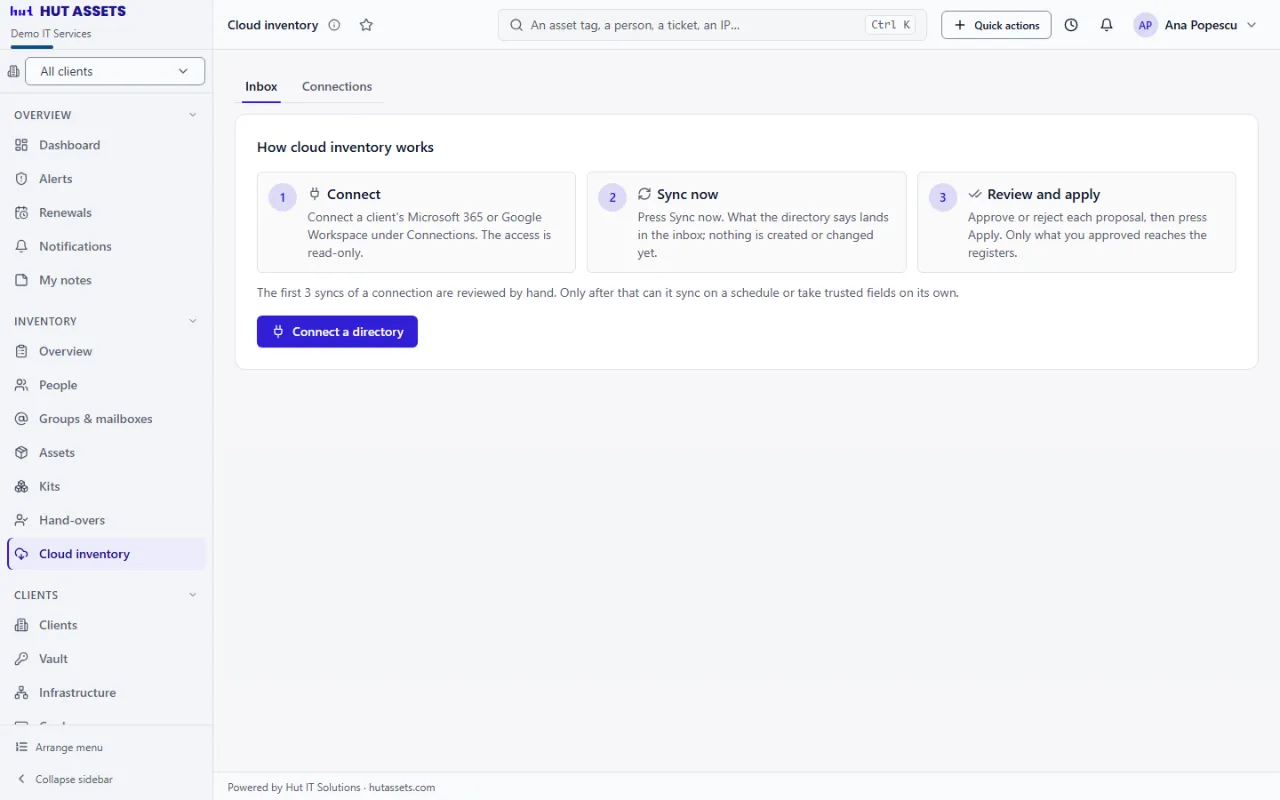This screenshot has width=1280, height=800.
Task: Open the Clients page link in sidebar
Action: coord(107,625)
